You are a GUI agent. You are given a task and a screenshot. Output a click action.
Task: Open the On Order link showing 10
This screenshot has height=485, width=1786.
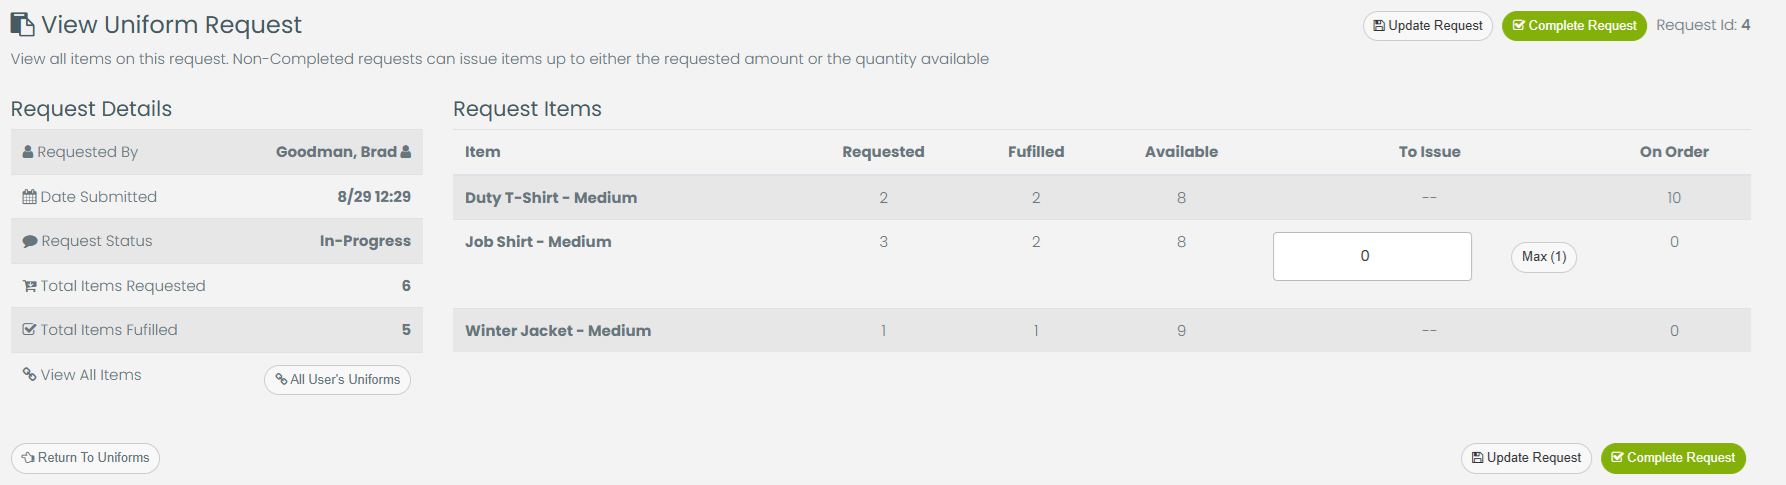point(1674,198)
